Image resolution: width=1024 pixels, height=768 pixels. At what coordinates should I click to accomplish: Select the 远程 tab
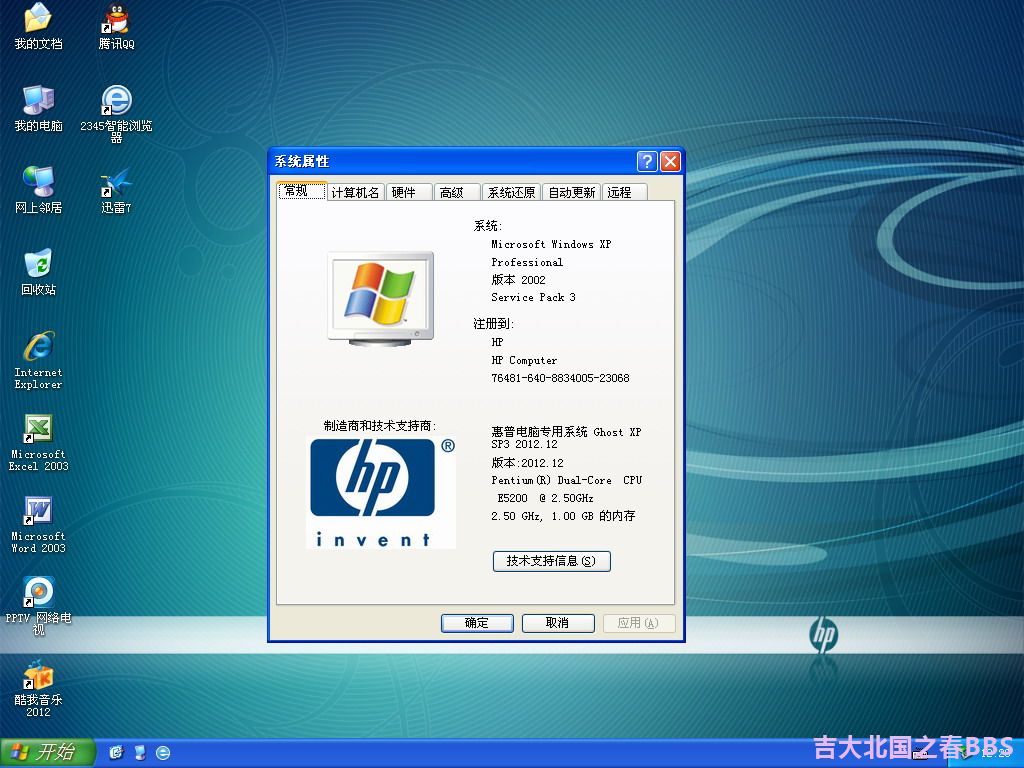tap(624, 192)
